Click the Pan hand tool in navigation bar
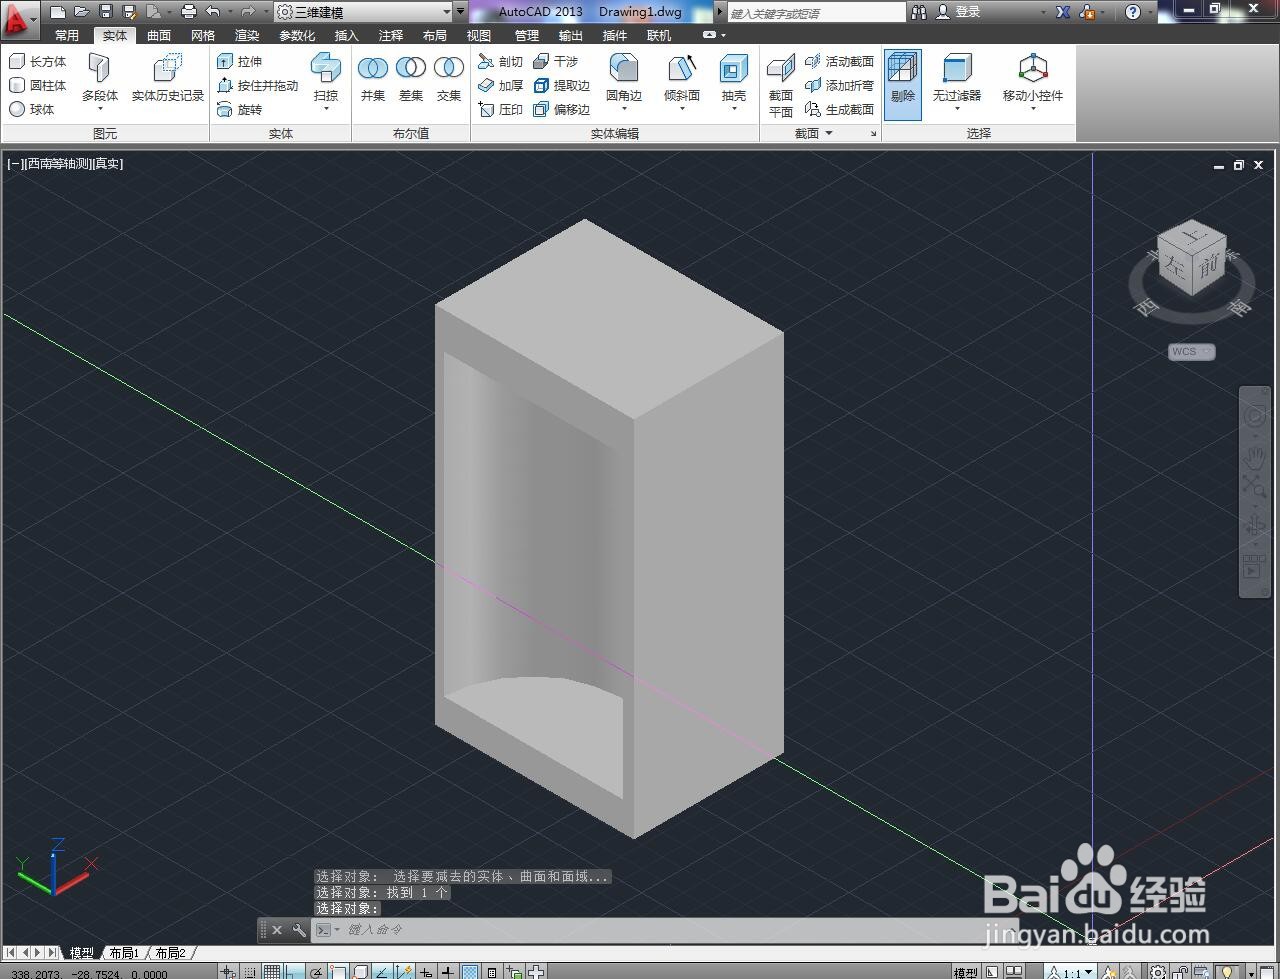Viewport: 1280px width, 979px height. click(1255, 457)
